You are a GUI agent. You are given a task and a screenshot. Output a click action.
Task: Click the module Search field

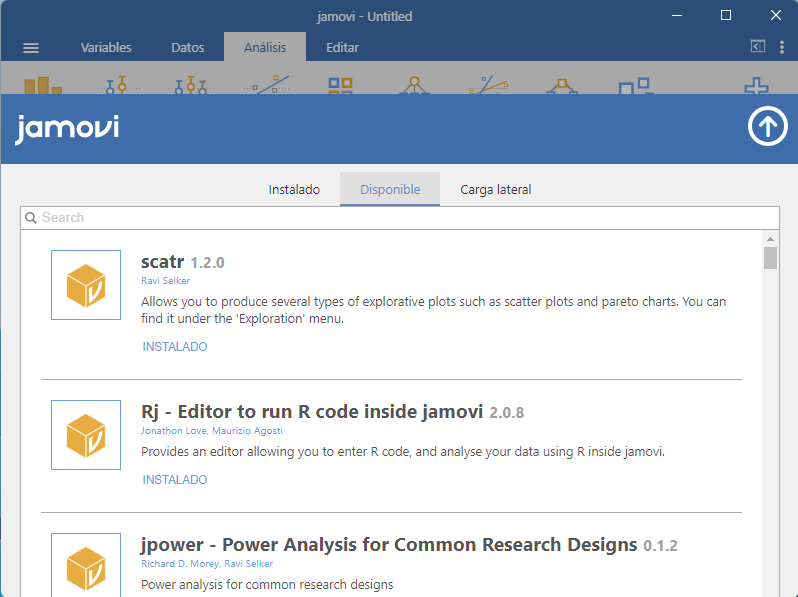[x=400, y=217]
